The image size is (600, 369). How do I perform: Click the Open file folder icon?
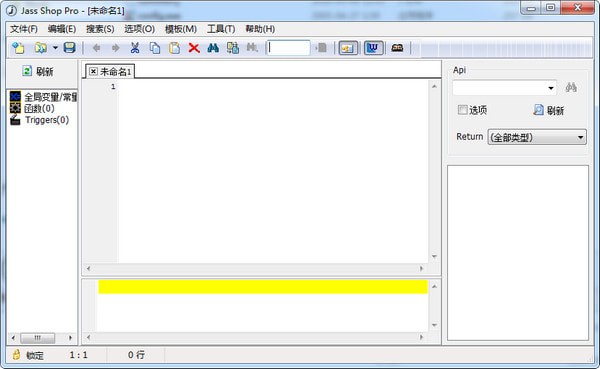(41, 48)
